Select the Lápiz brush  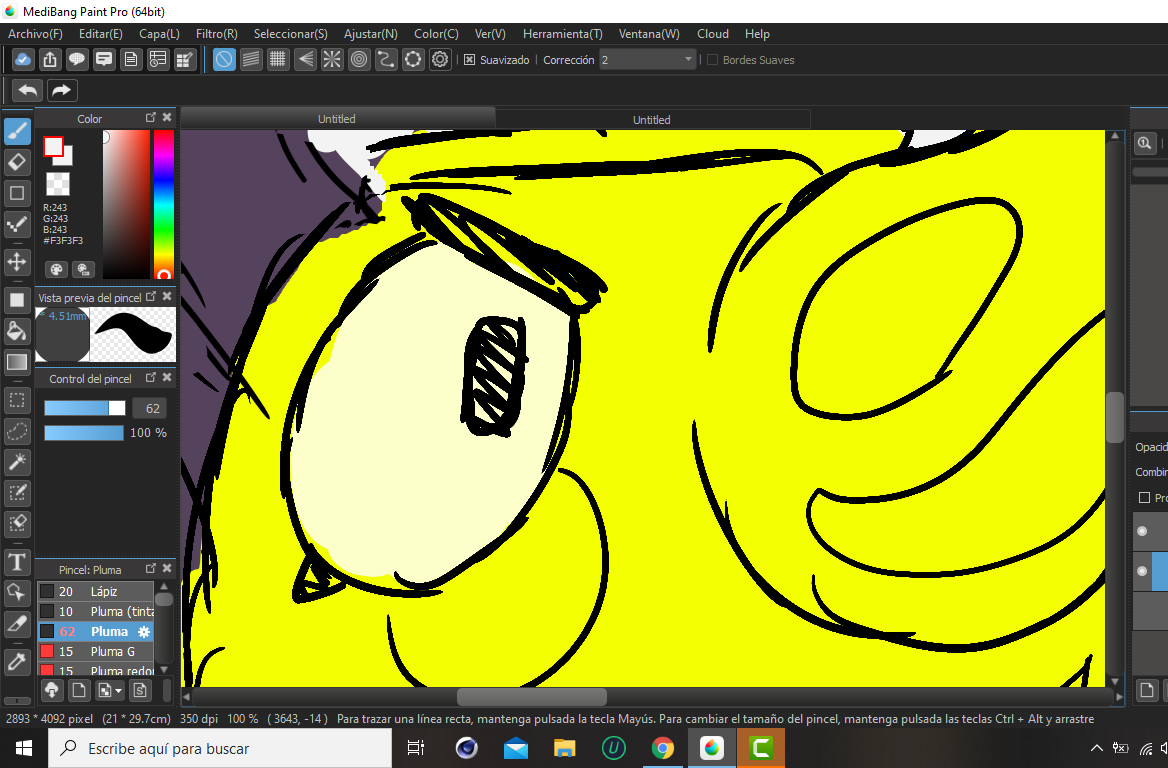(x=95, y=591)
